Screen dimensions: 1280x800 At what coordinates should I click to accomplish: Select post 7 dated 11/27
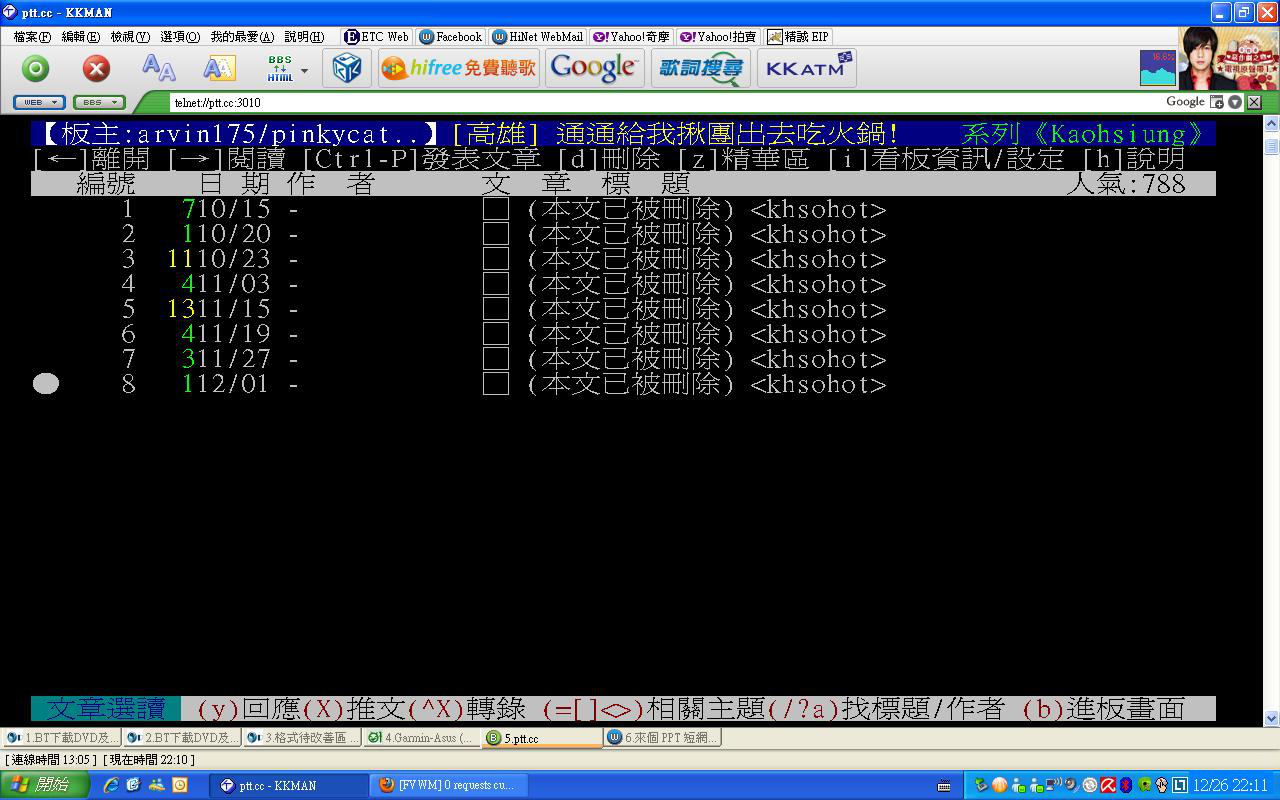tap(623, 360)
